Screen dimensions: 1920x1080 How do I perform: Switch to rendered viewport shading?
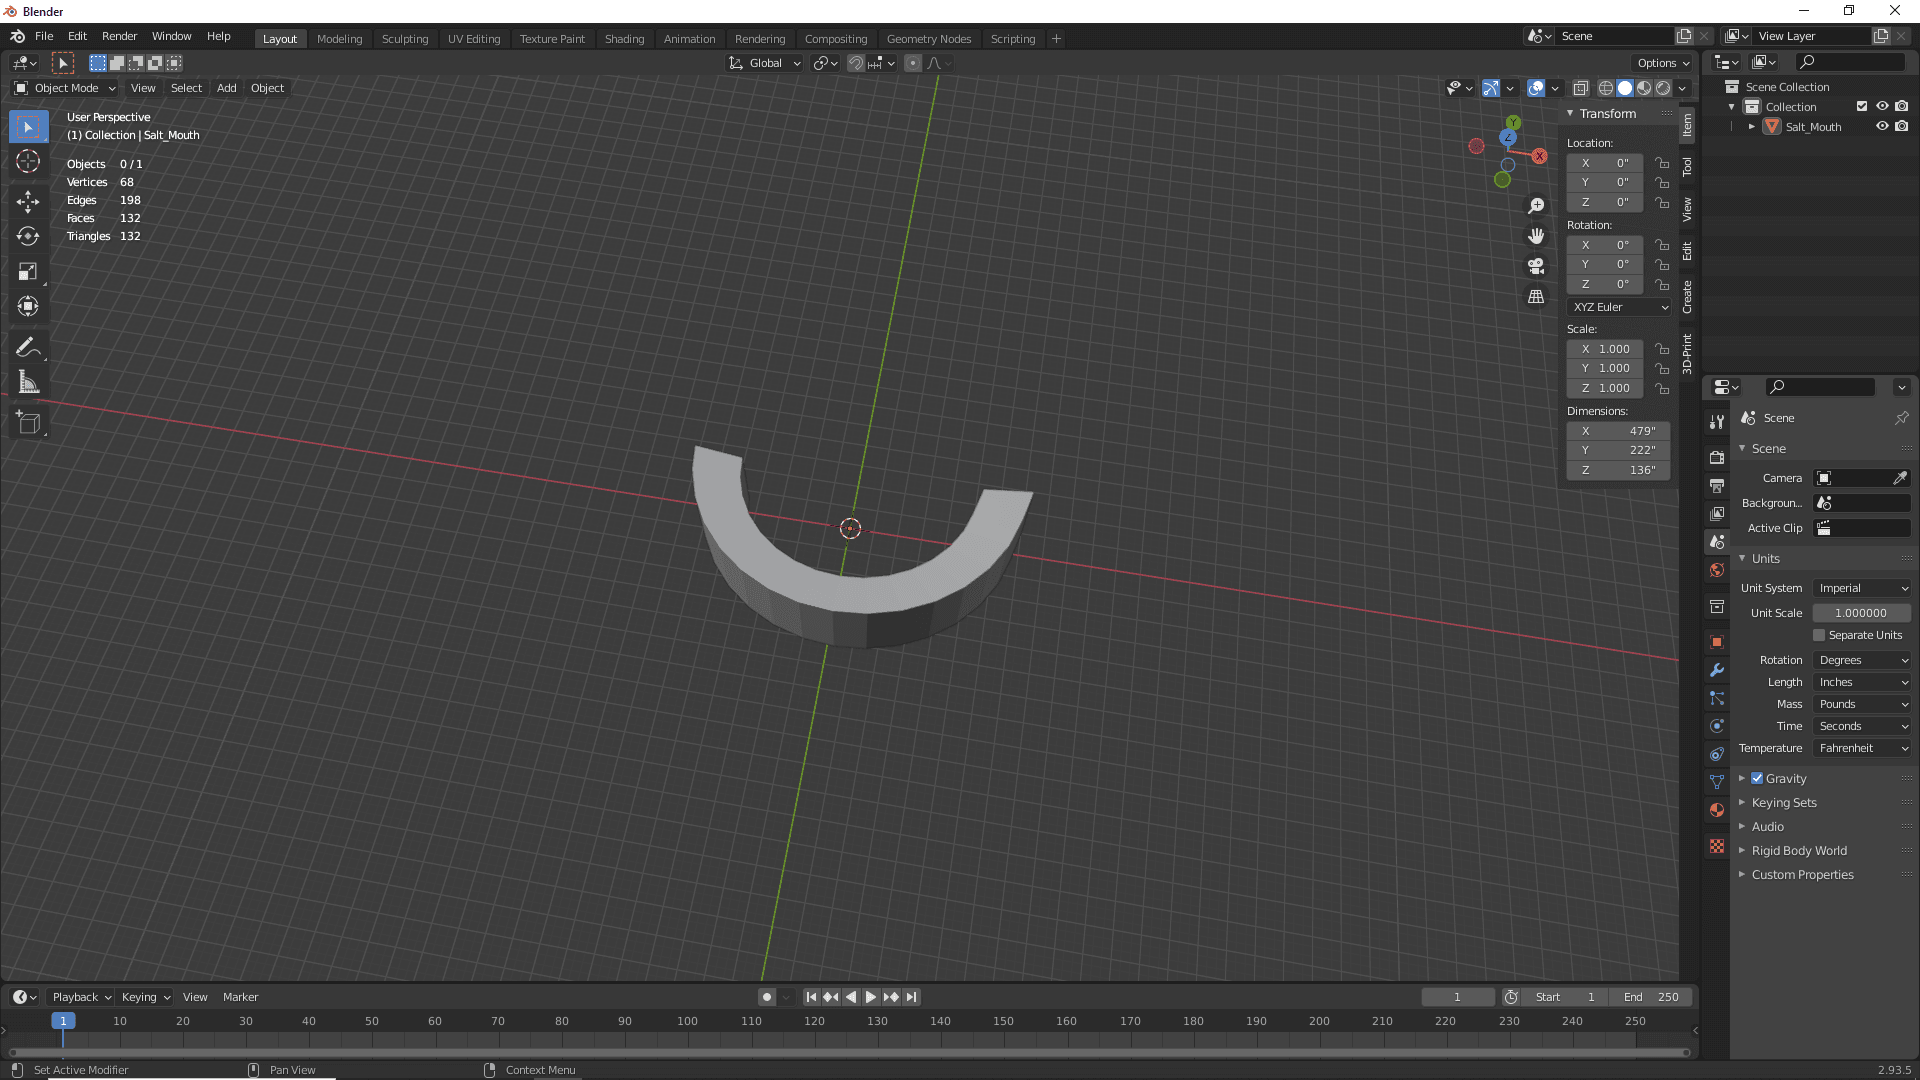pyautogui.click(x=1663, y=88)
